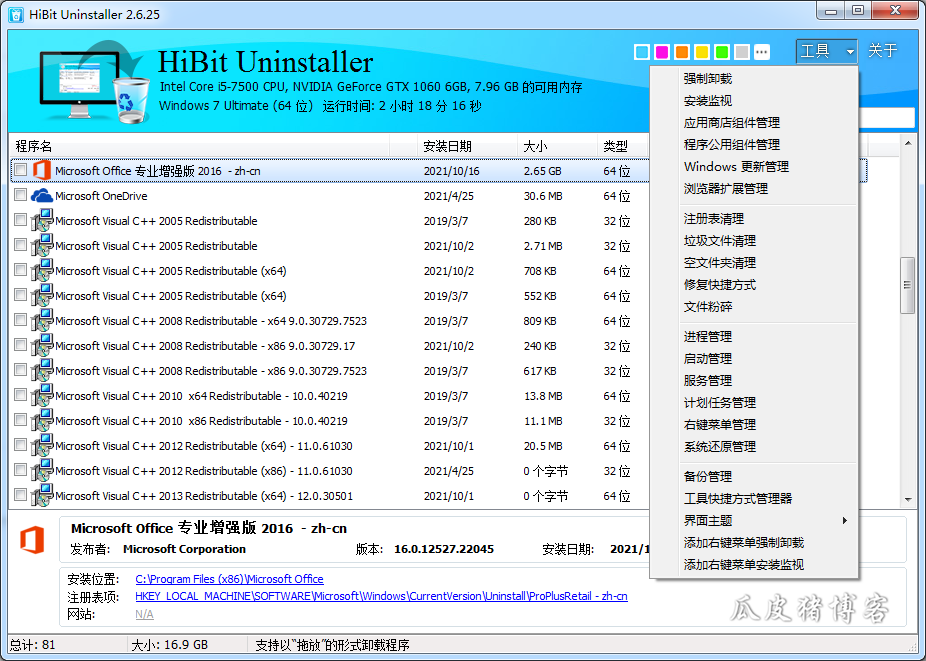Open 浏览器扩展管理
The width and height of the screenshot is (926, 661).
point(754,189)
